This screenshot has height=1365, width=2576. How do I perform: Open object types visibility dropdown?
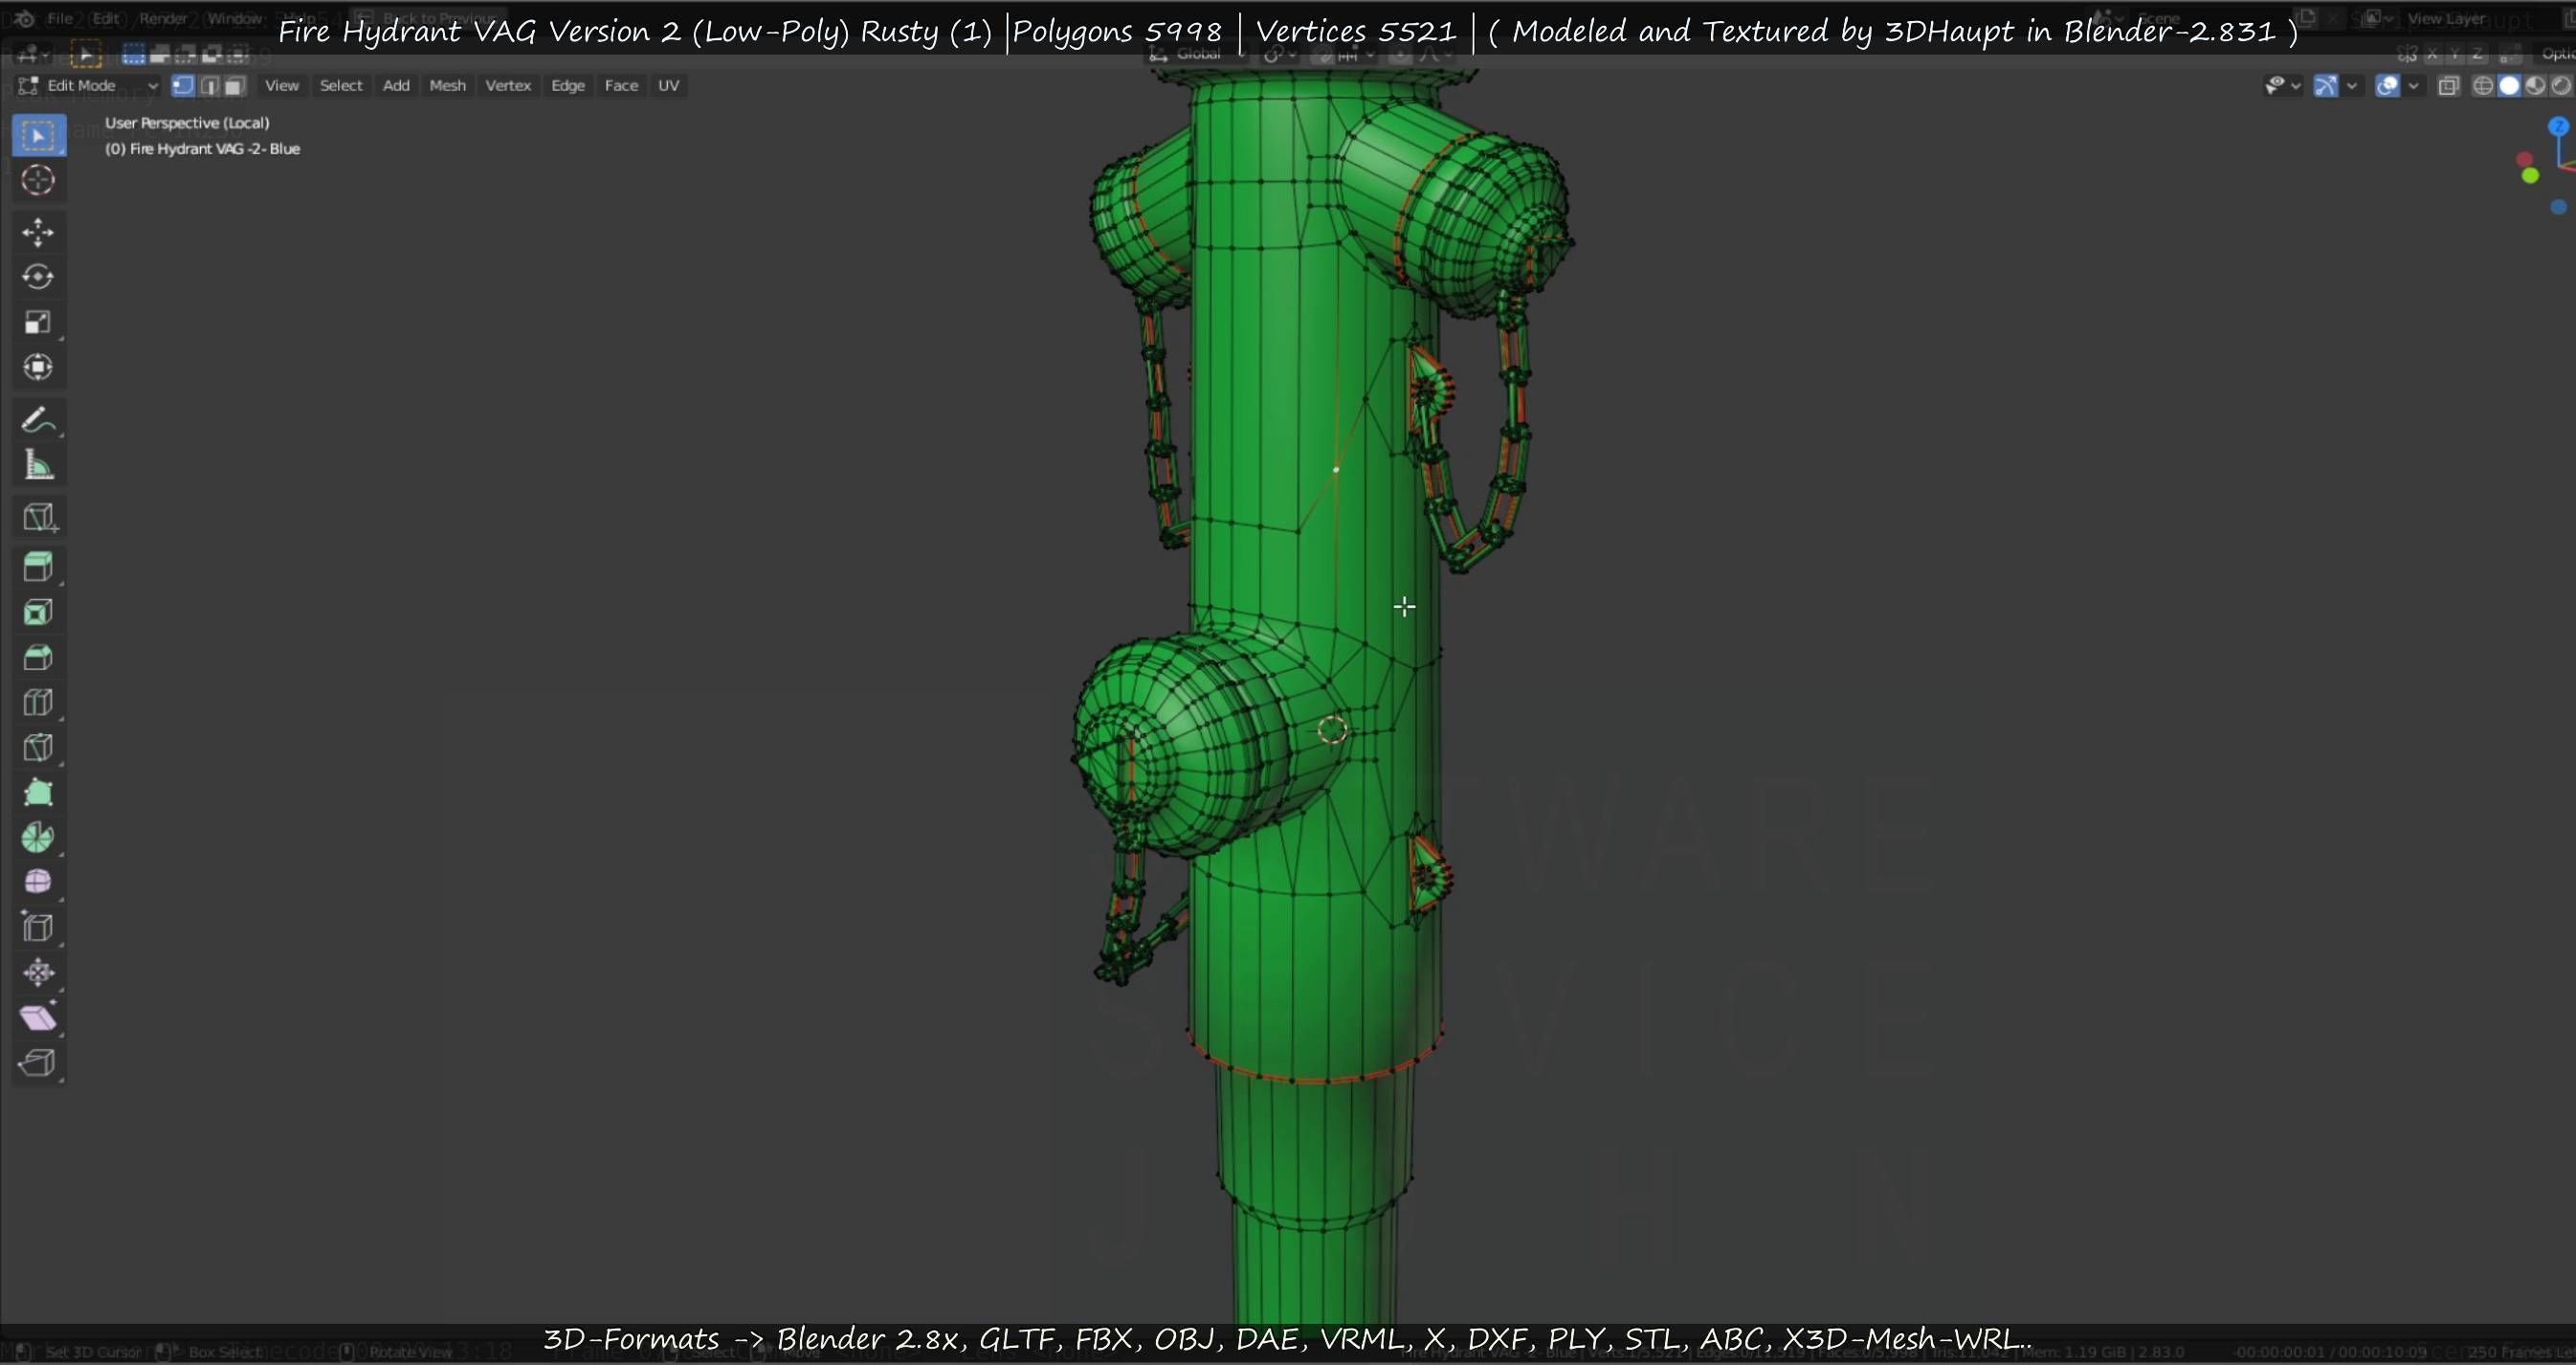coord(2282,86)
